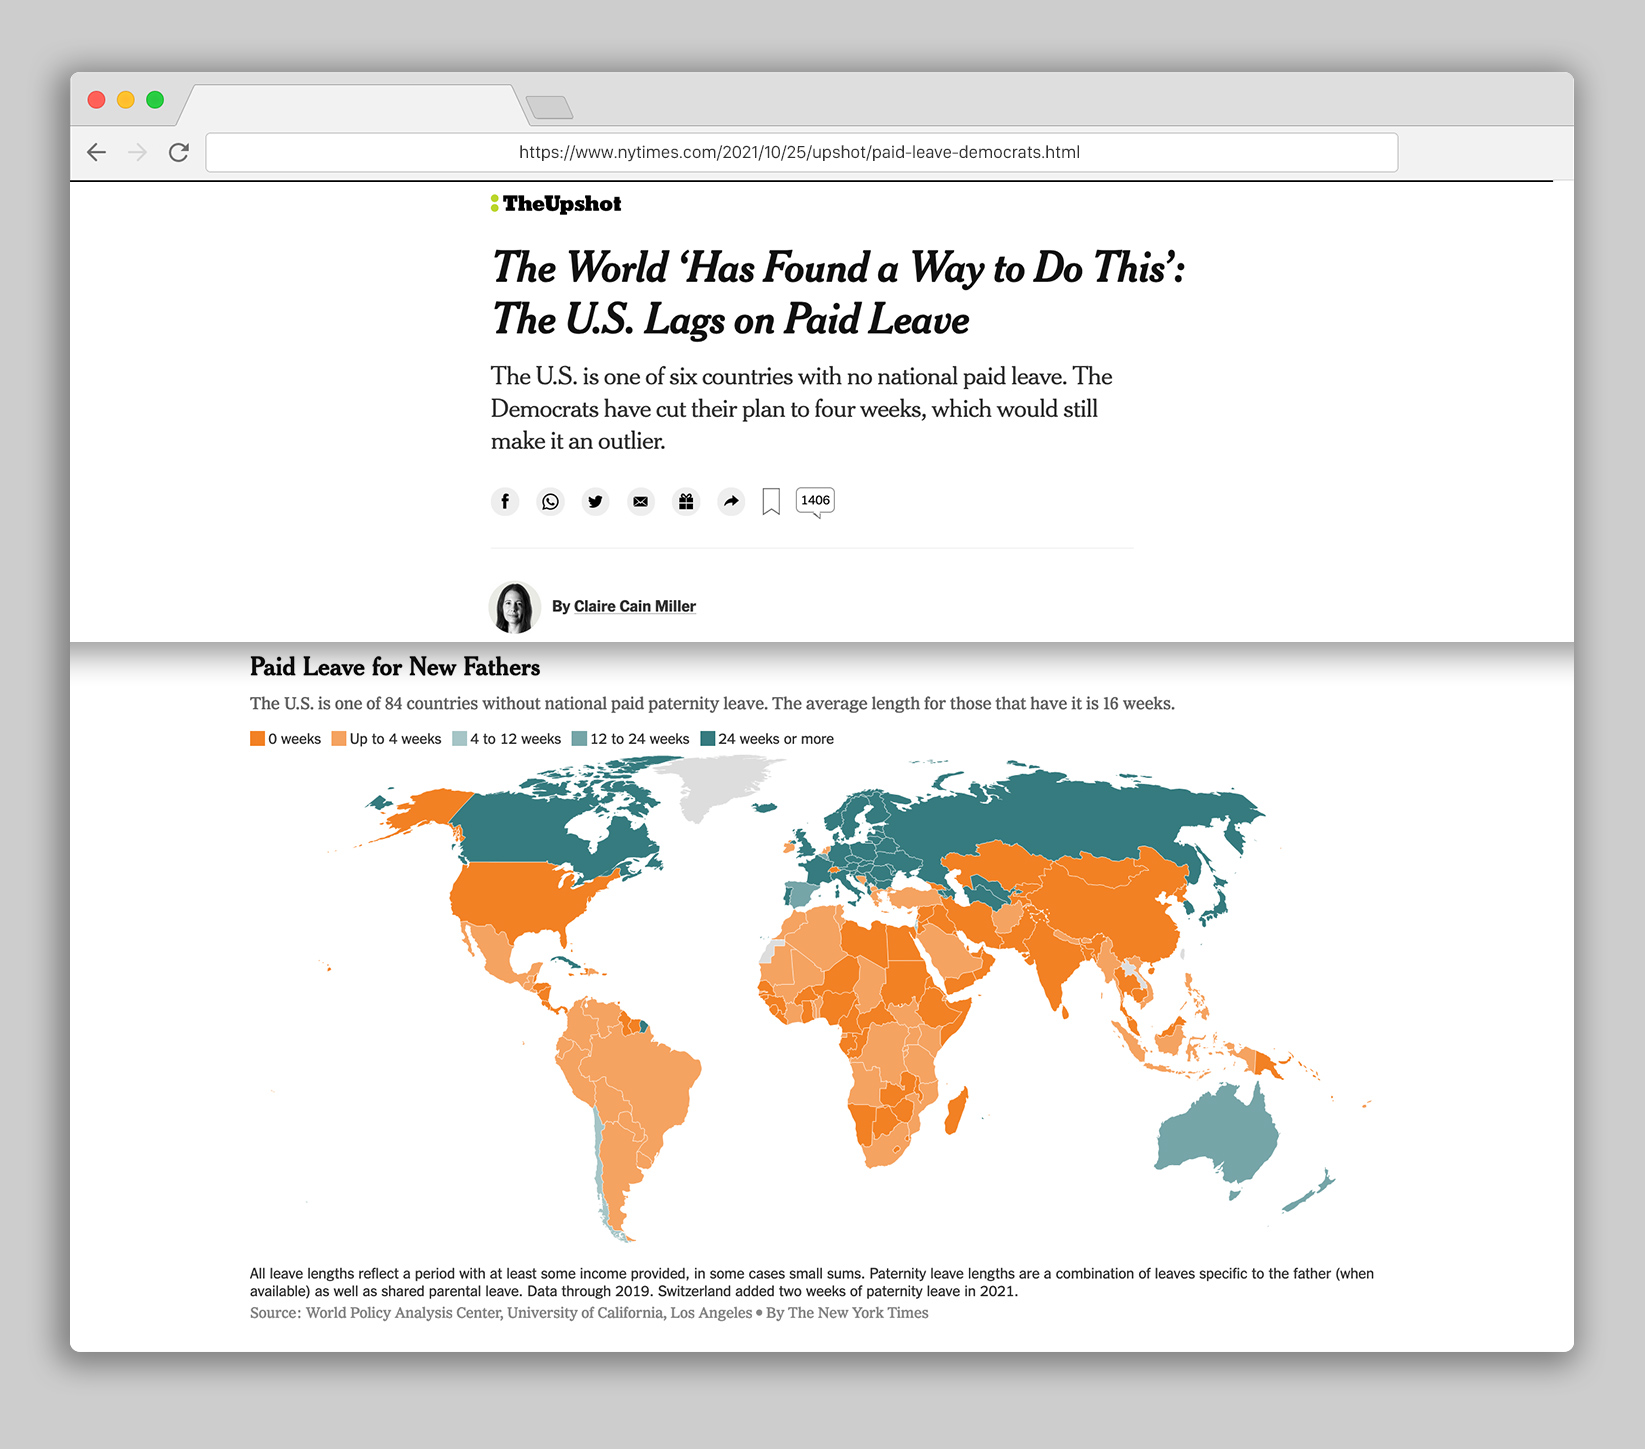Click the 24 weeks or more swatch
The width and height of the screenshot is (1645, 1449).
[x=708, y=739]
